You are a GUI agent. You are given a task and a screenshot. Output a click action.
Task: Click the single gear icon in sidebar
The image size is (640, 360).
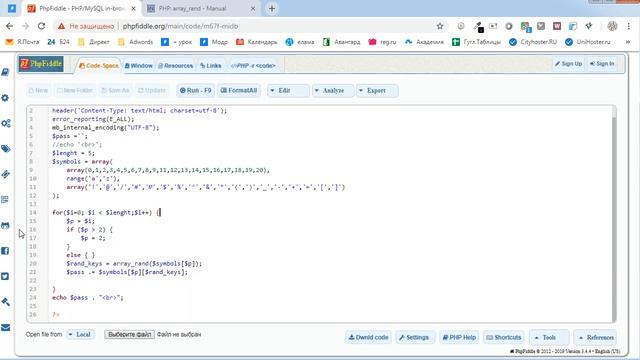[x=5, y=98]
